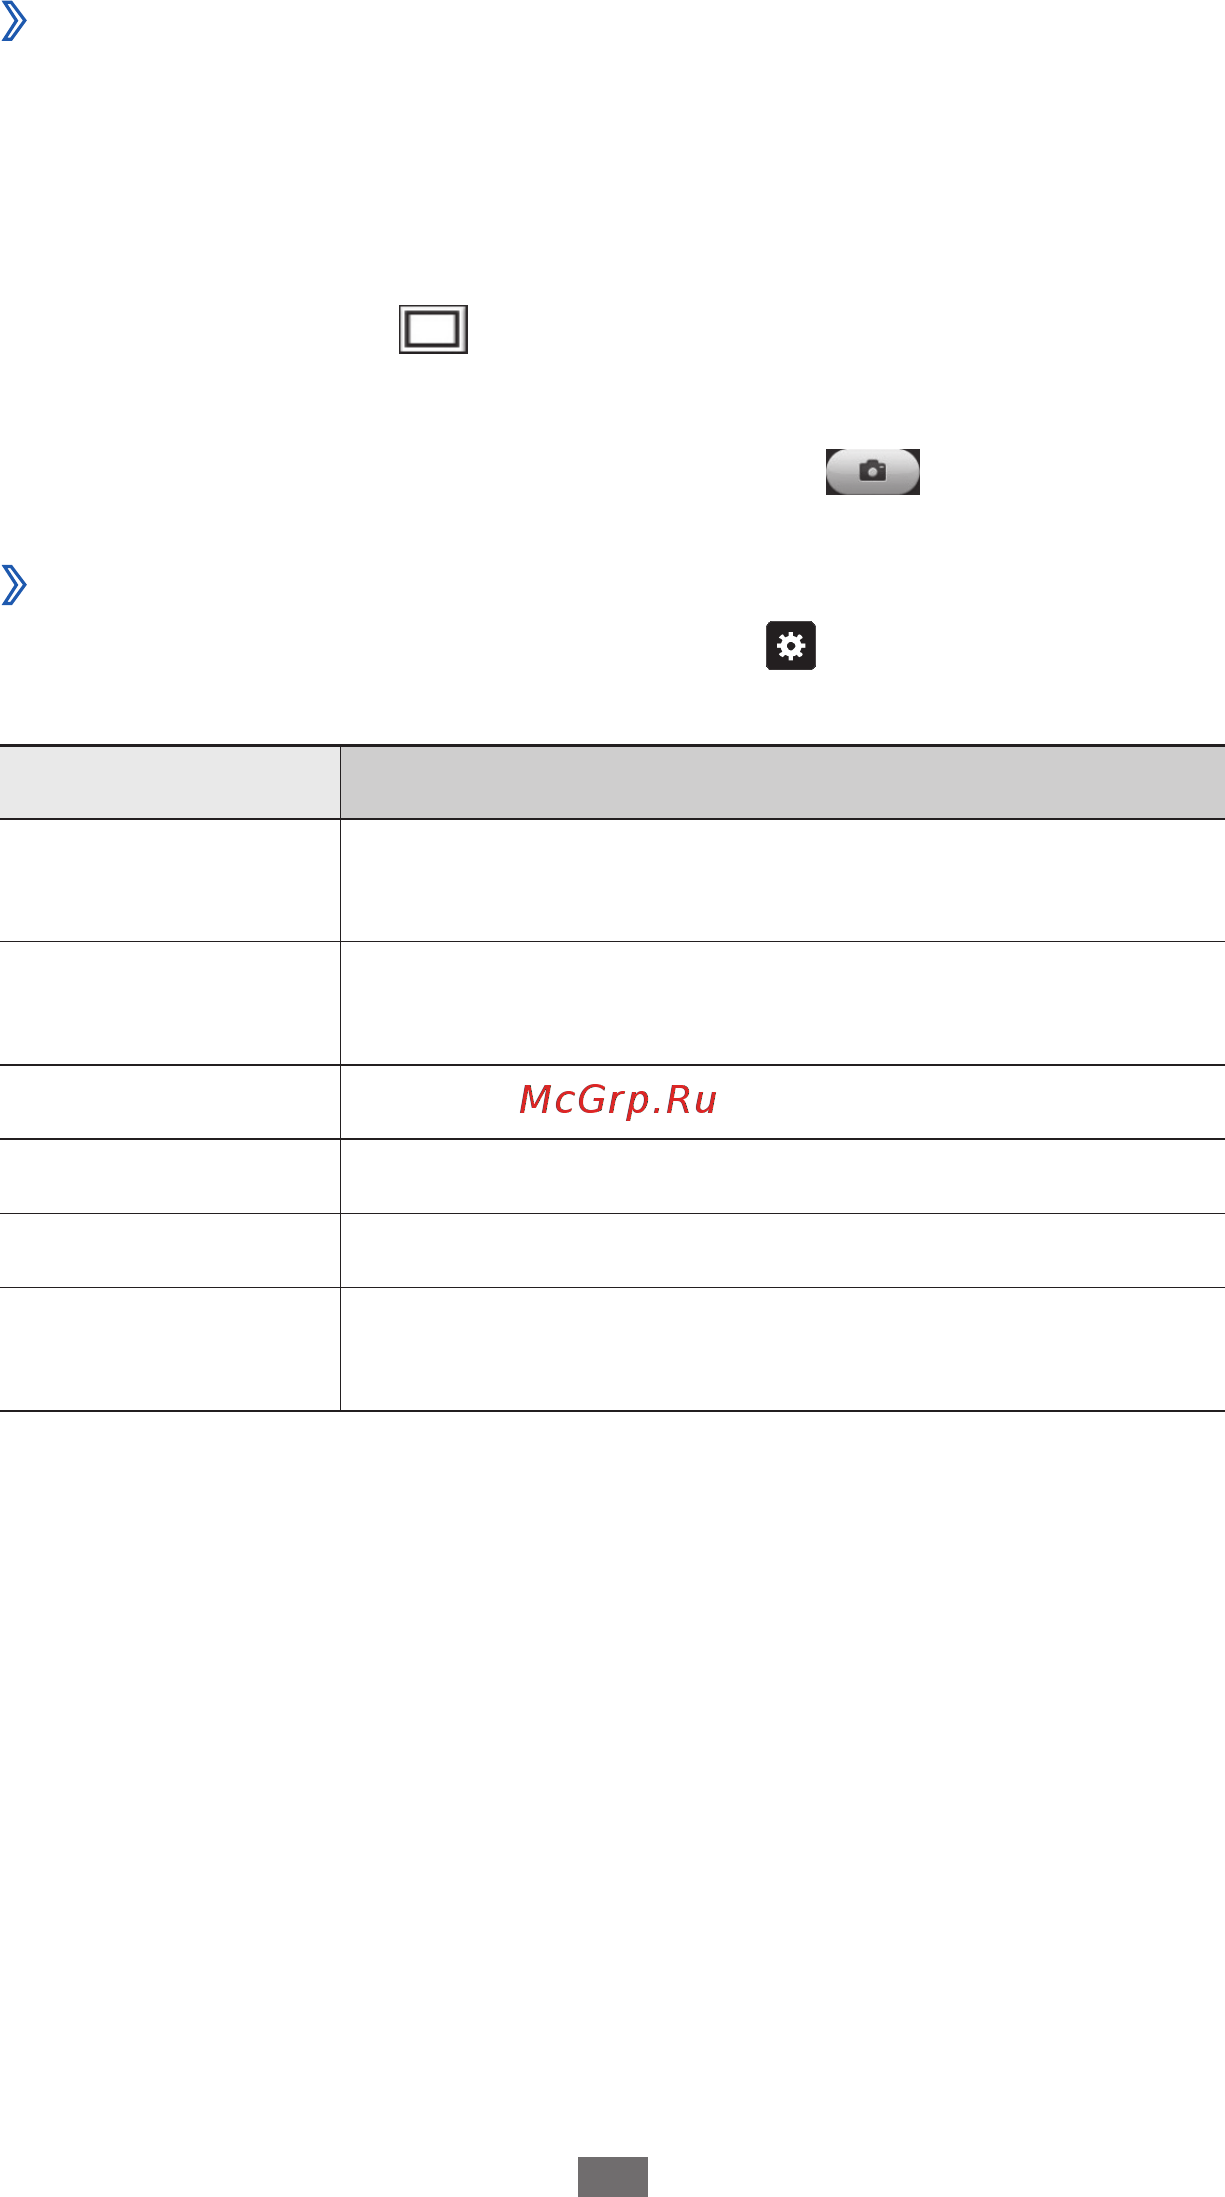The image size is (1225, 2197).
Task: Tap the camera shutter button
Action: point(872,472)
